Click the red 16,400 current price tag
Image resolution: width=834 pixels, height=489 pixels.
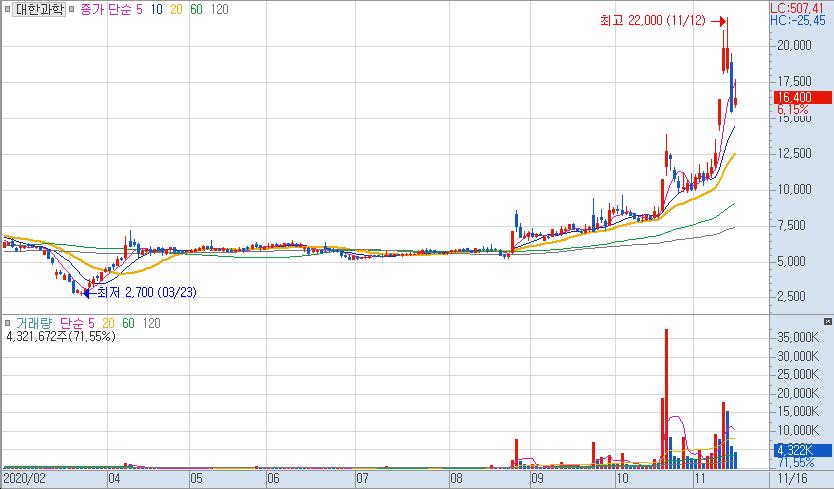pyautogui.click(x=803, y=97)
